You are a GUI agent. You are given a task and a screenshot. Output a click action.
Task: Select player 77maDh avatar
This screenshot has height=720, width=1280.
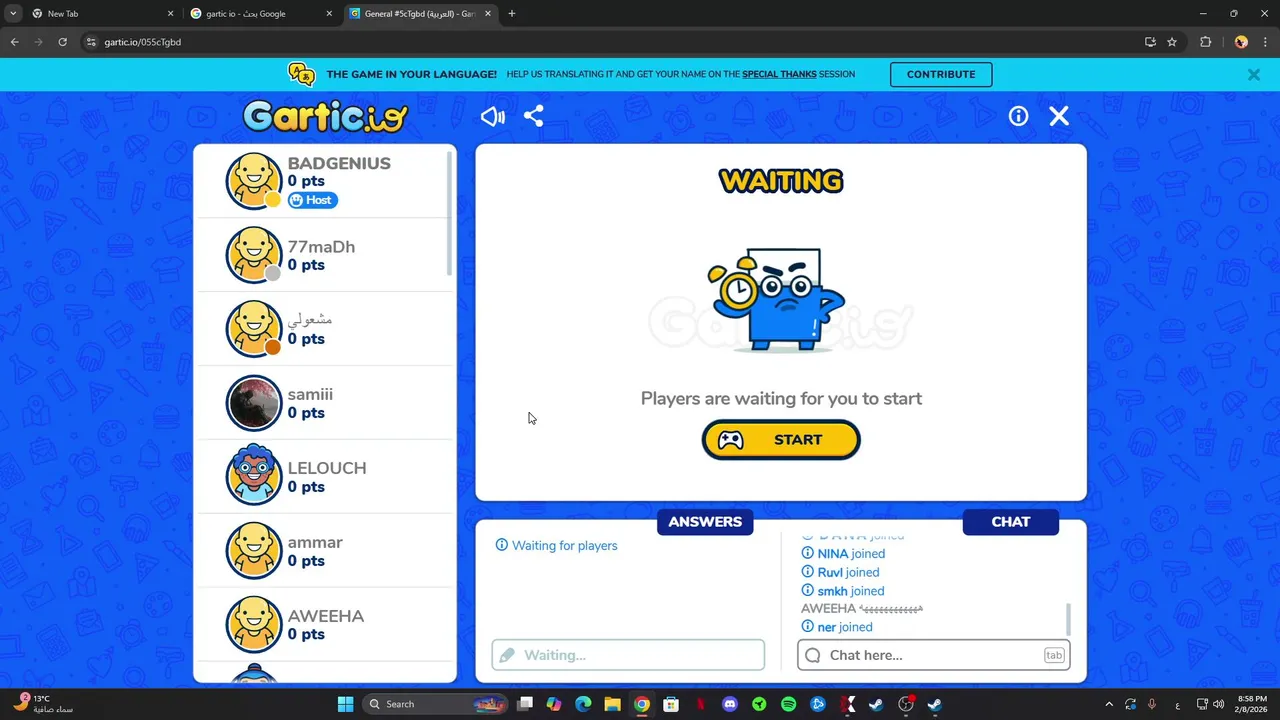click(254, 255)
